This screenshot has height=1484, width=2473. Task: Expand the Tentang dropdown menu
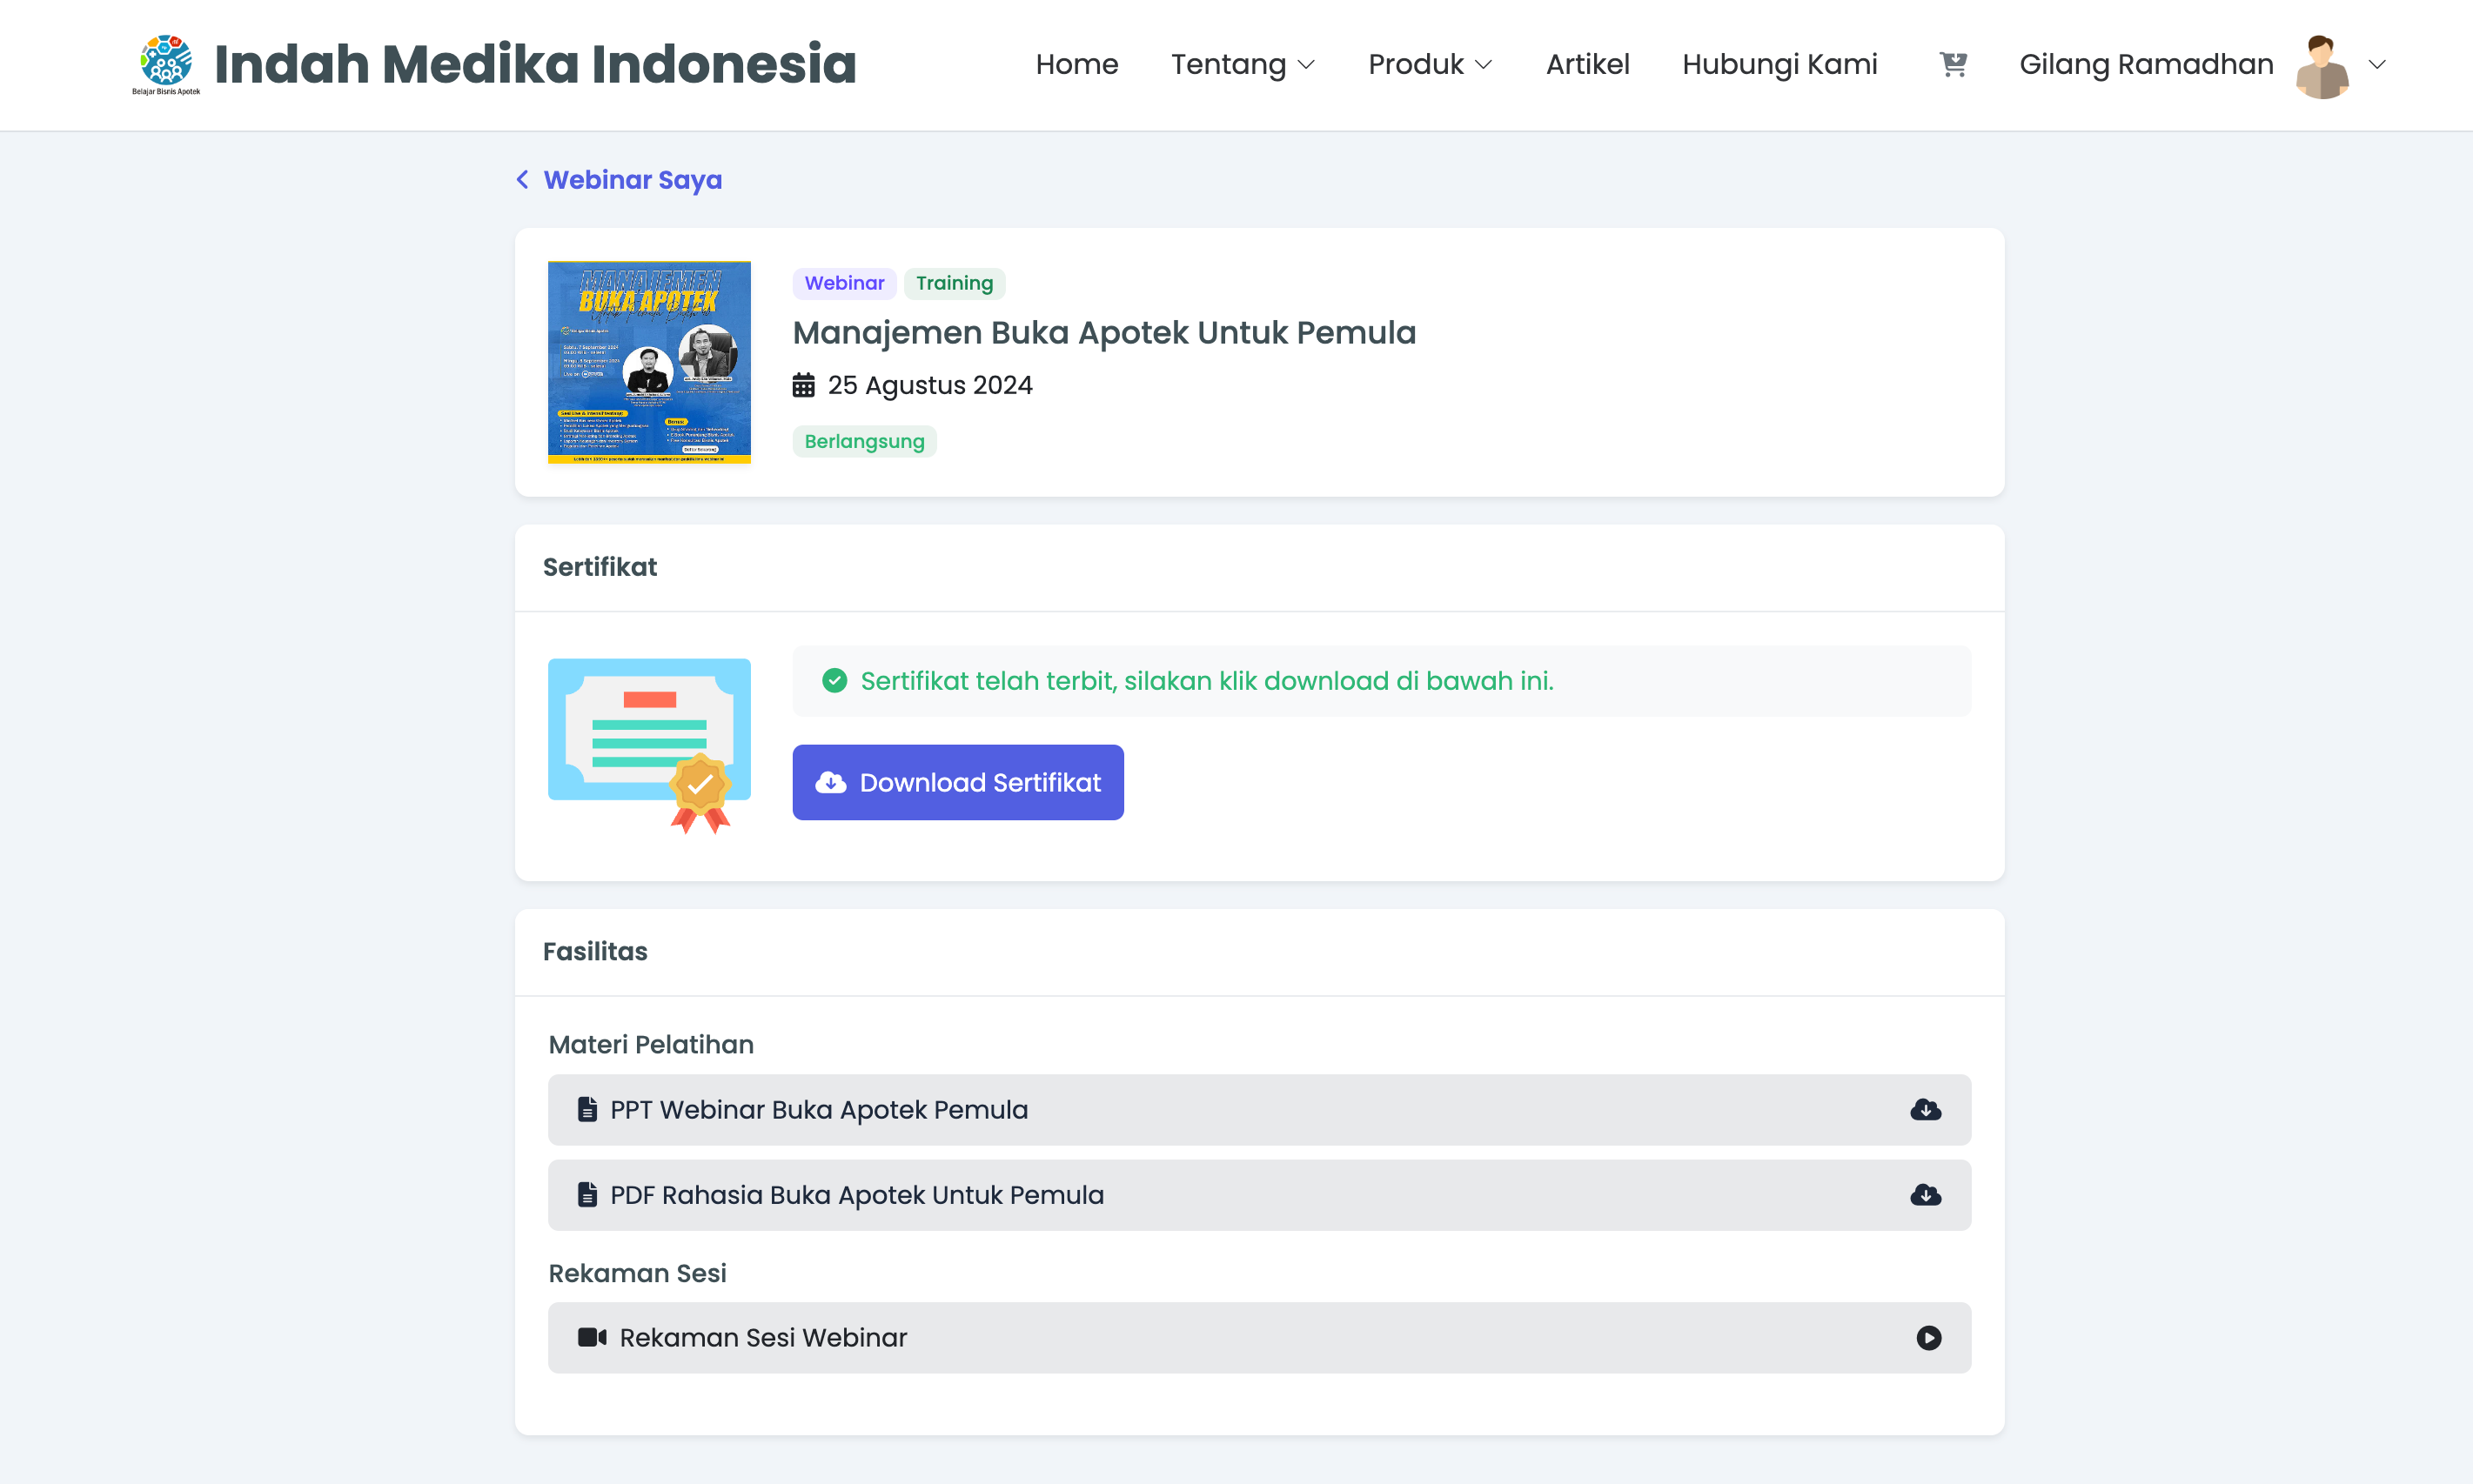1242,64
